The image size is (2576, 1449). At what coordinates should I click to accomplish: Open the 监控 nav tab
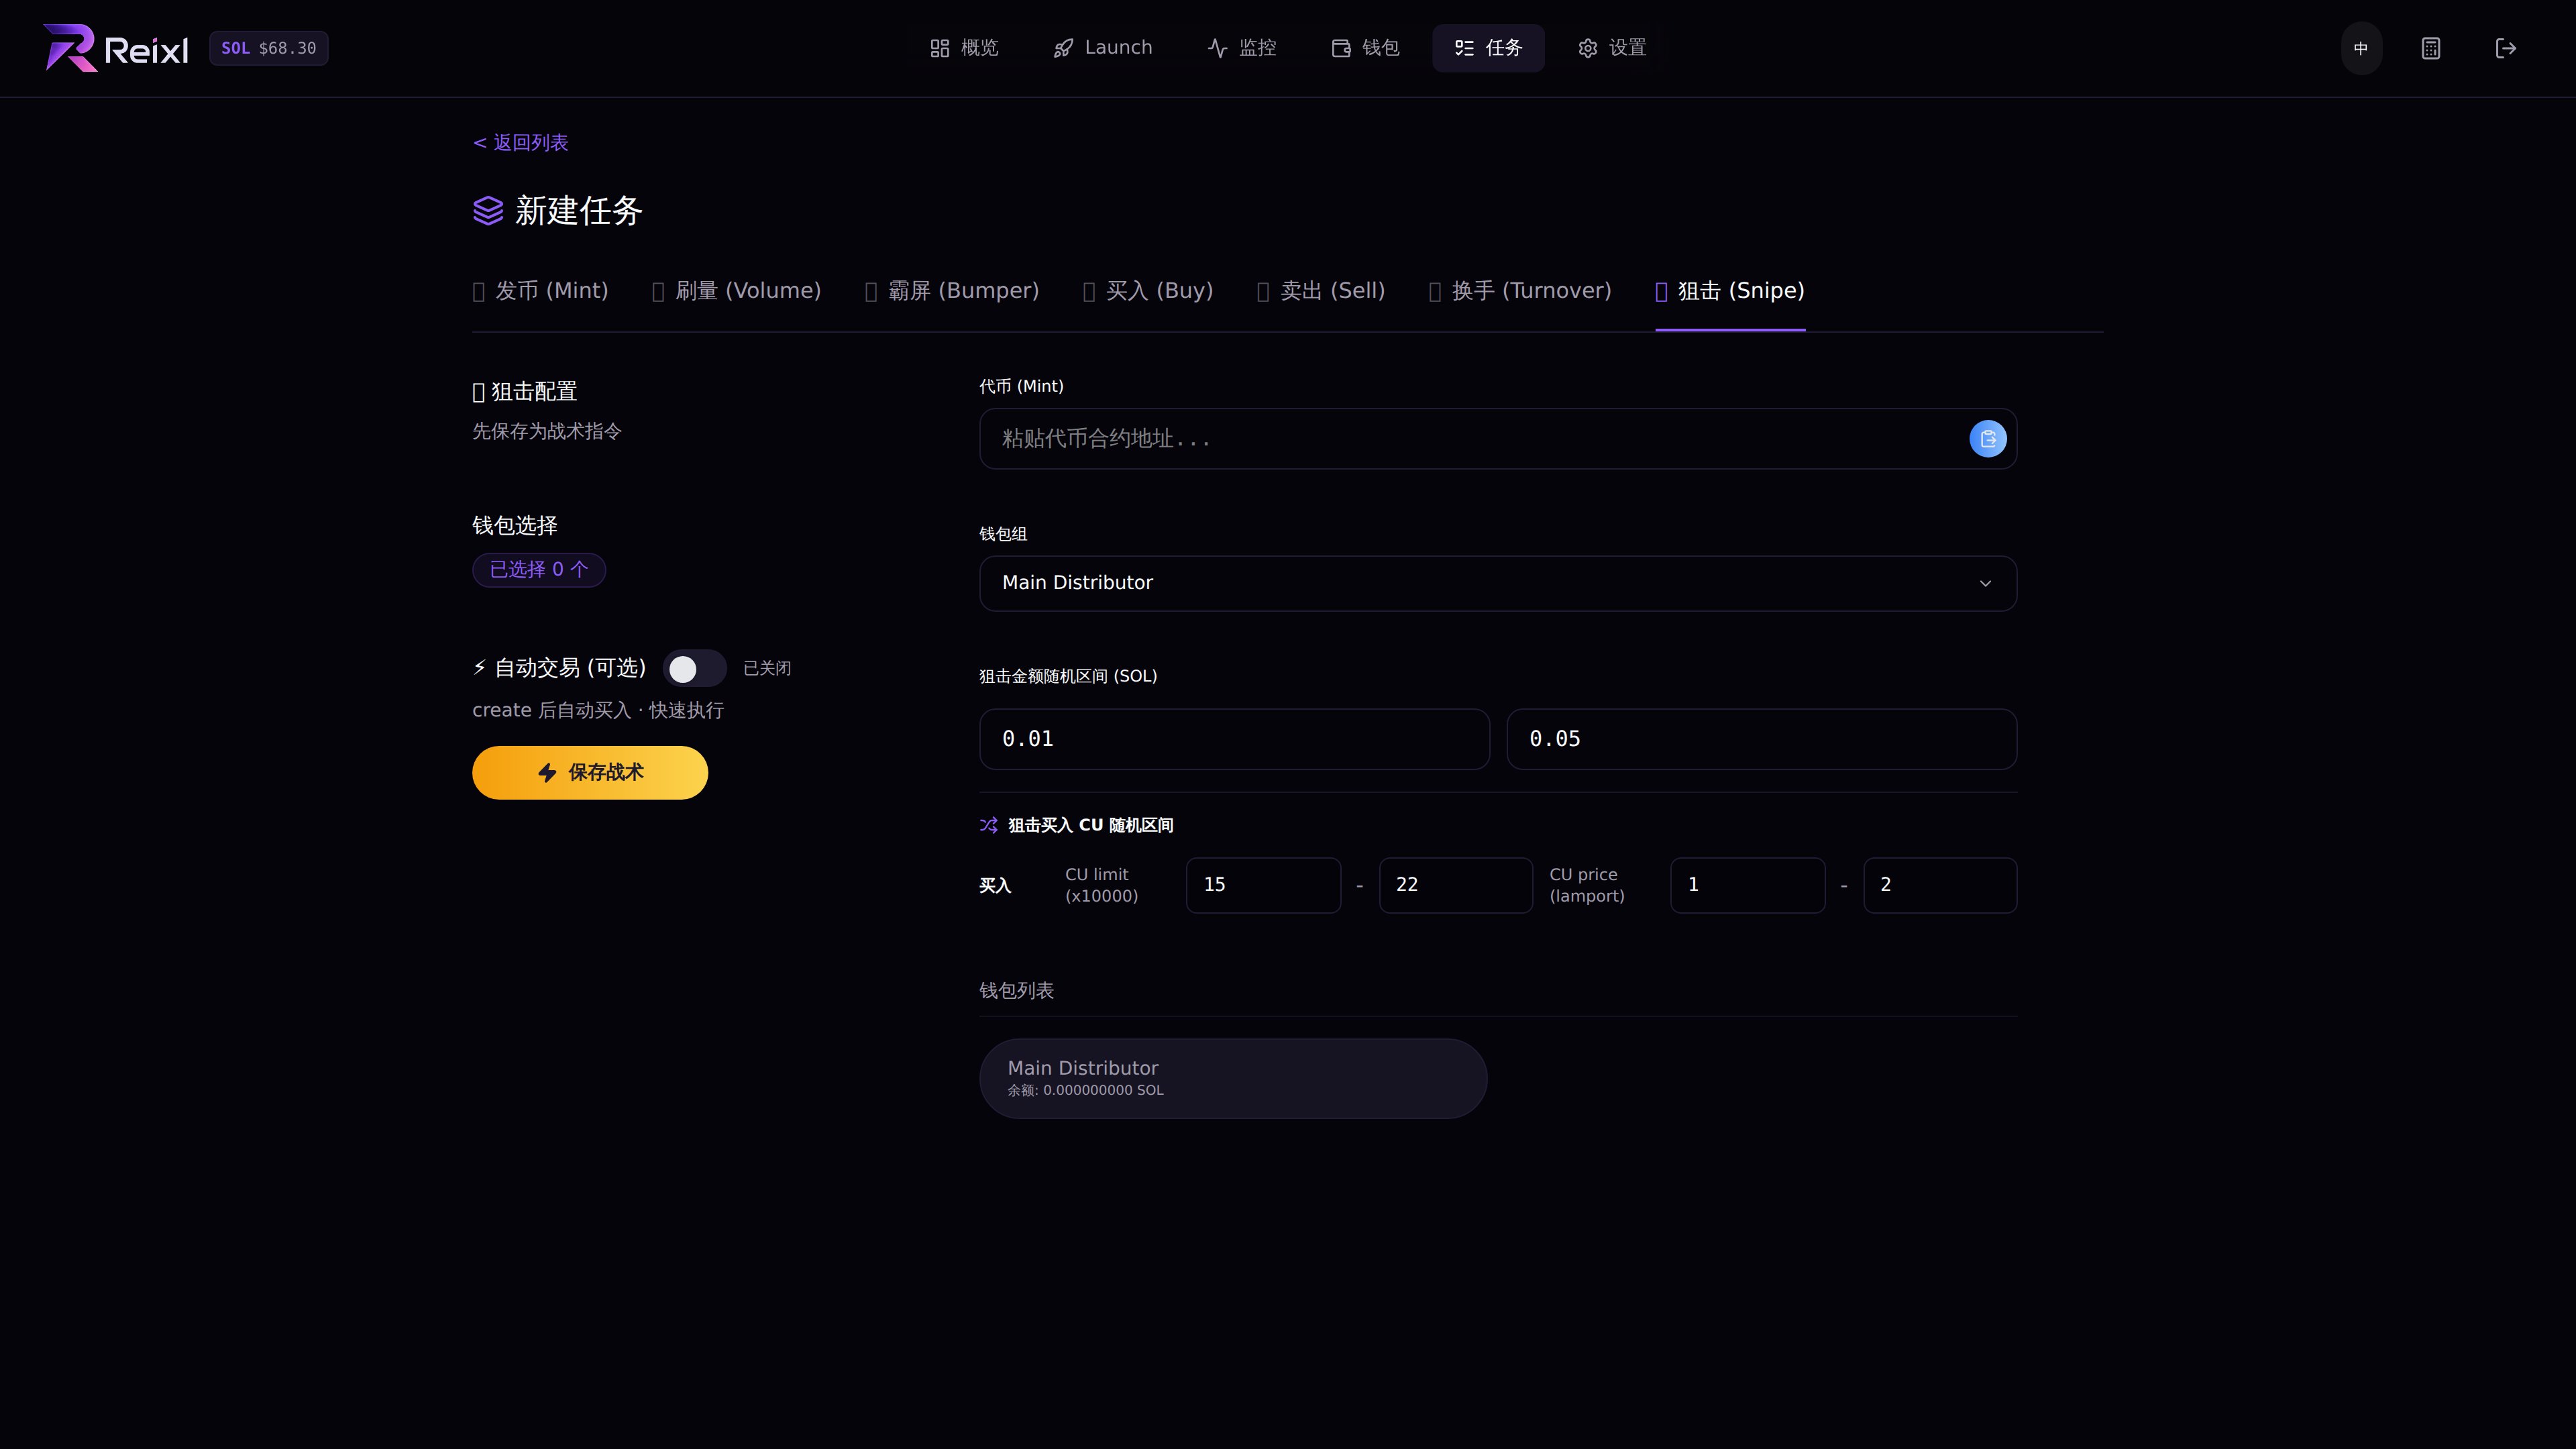point(1242,48)
